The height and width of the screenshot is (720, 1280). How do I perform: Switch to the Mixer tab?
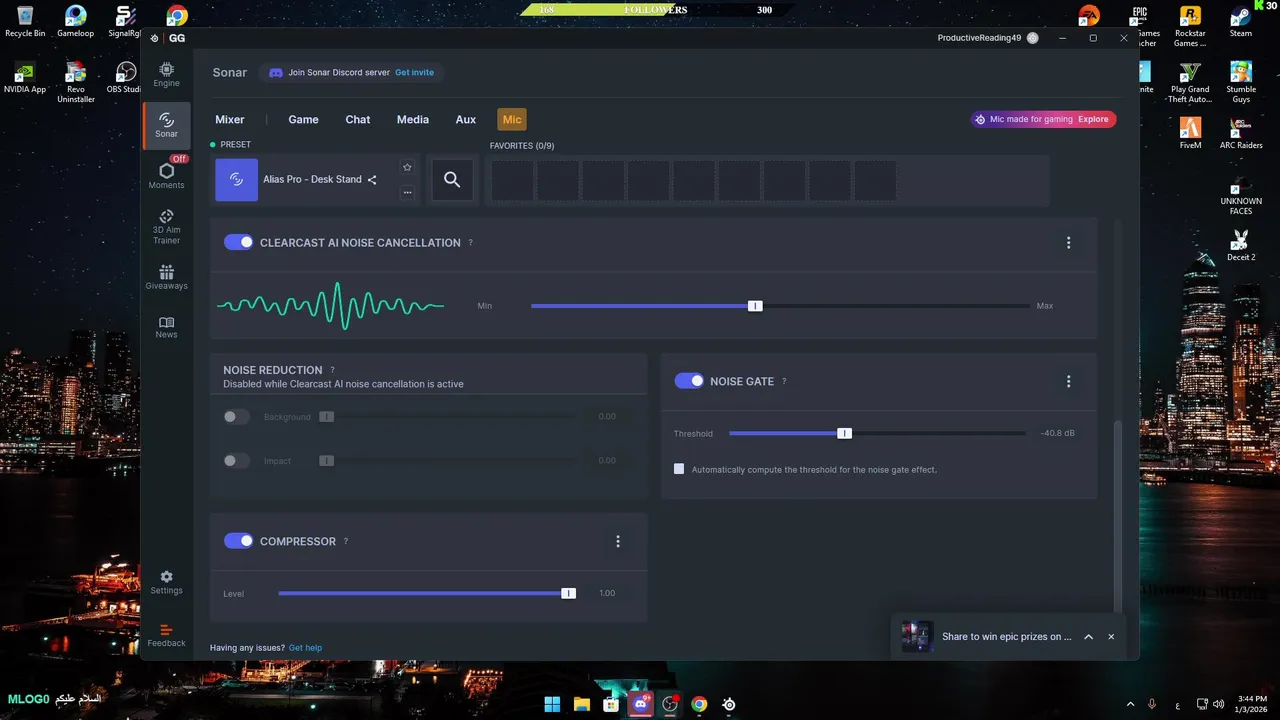click(230, 119)
